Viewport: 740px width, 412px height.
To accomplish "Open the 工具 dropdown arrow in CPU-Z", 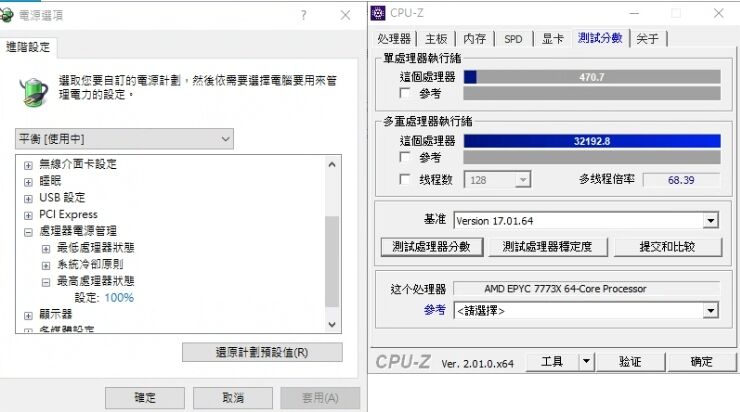I will (586, 362).
